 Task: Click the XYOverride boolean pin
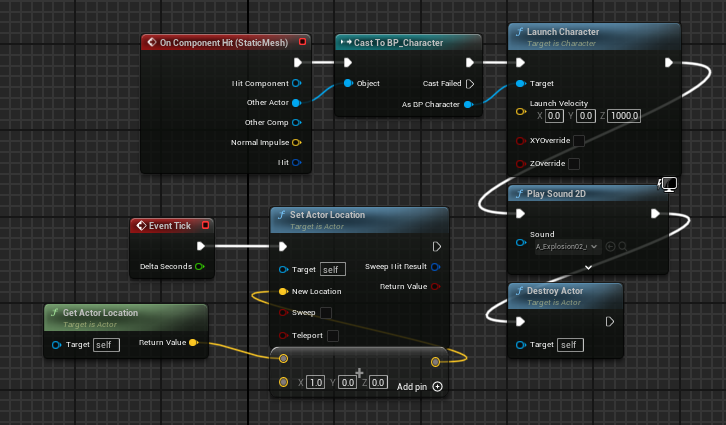pyautogui.click(x=520, y=141)
